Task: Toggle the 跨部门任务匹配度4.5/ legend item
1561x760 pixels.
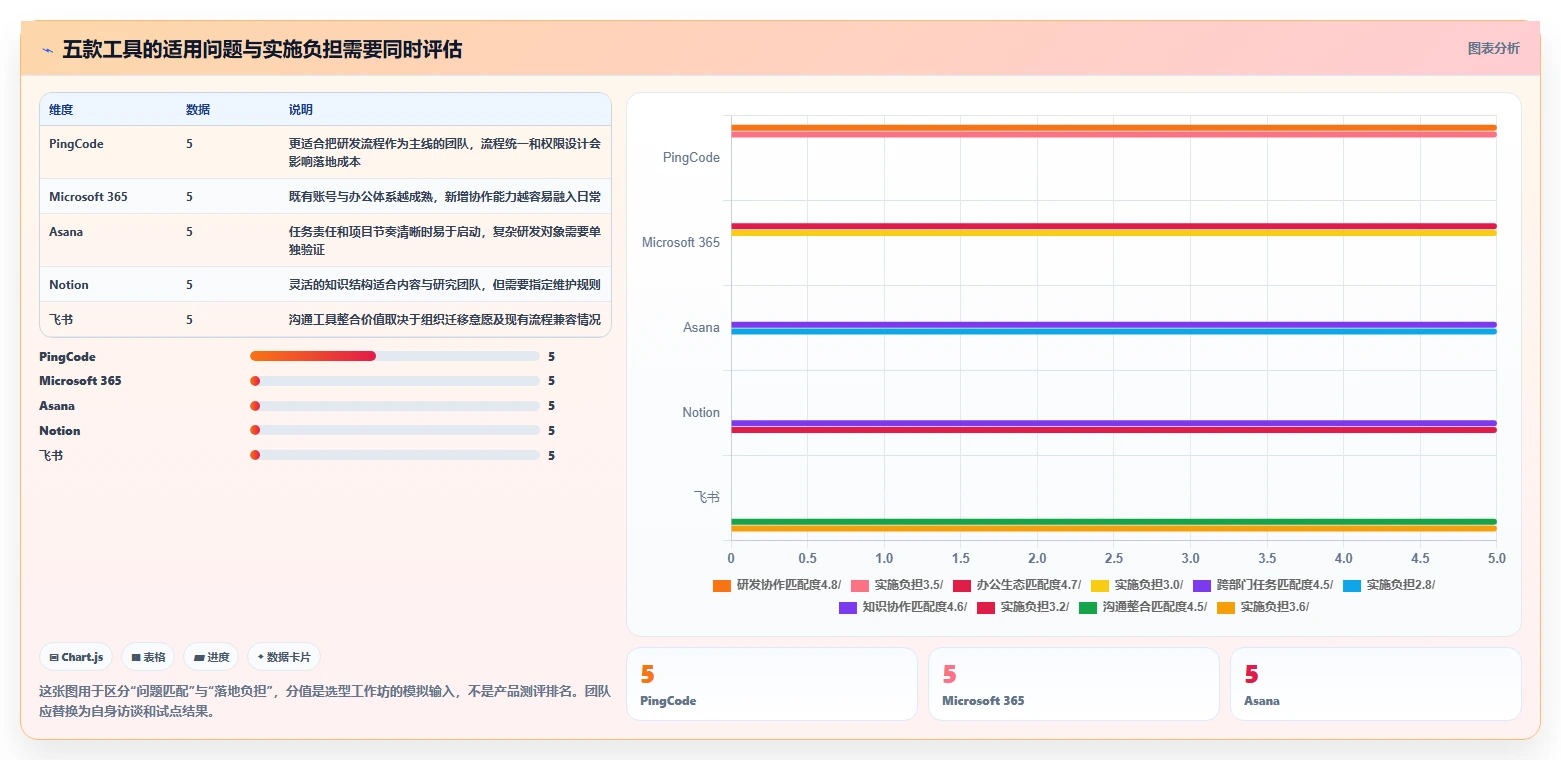Action: (x=1263, y=585)
